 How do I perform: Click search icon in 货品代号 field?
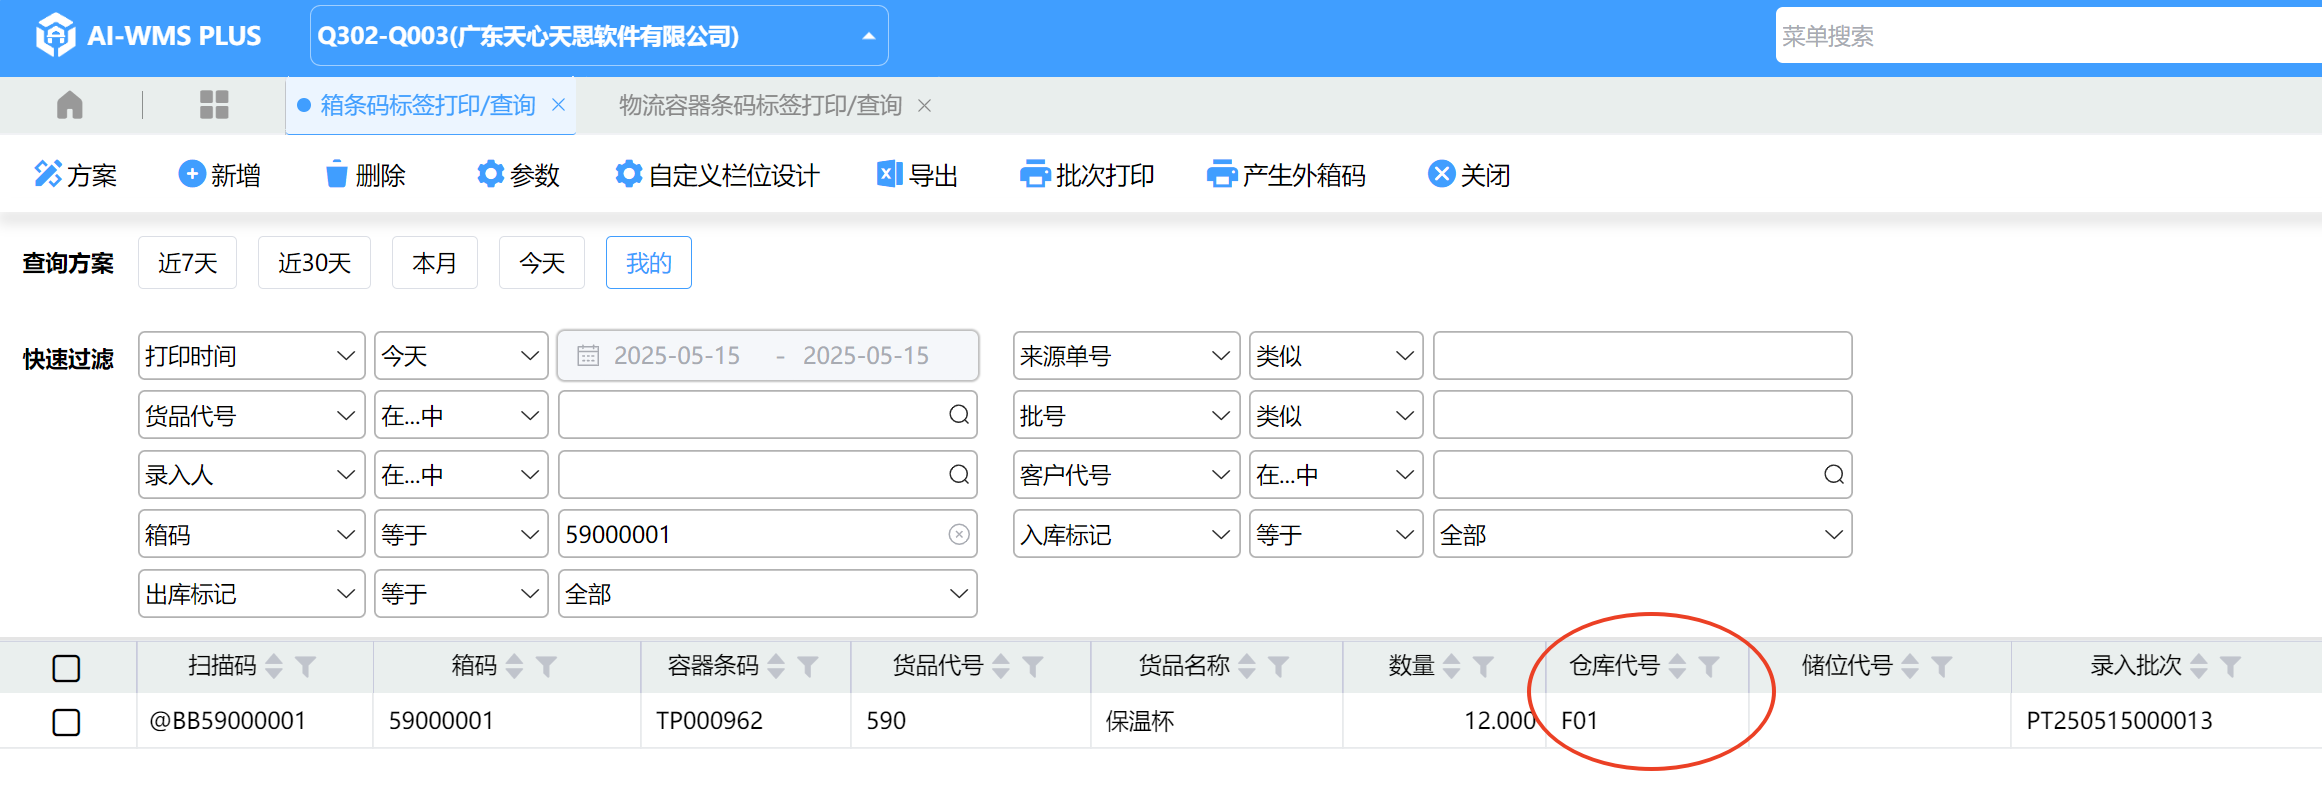click(959, 415)
